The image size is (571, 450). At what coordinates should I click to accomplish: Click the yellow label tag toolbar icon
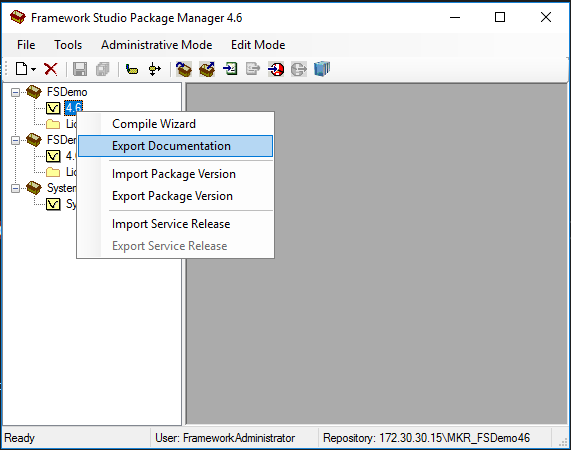[x=132, y=69]
